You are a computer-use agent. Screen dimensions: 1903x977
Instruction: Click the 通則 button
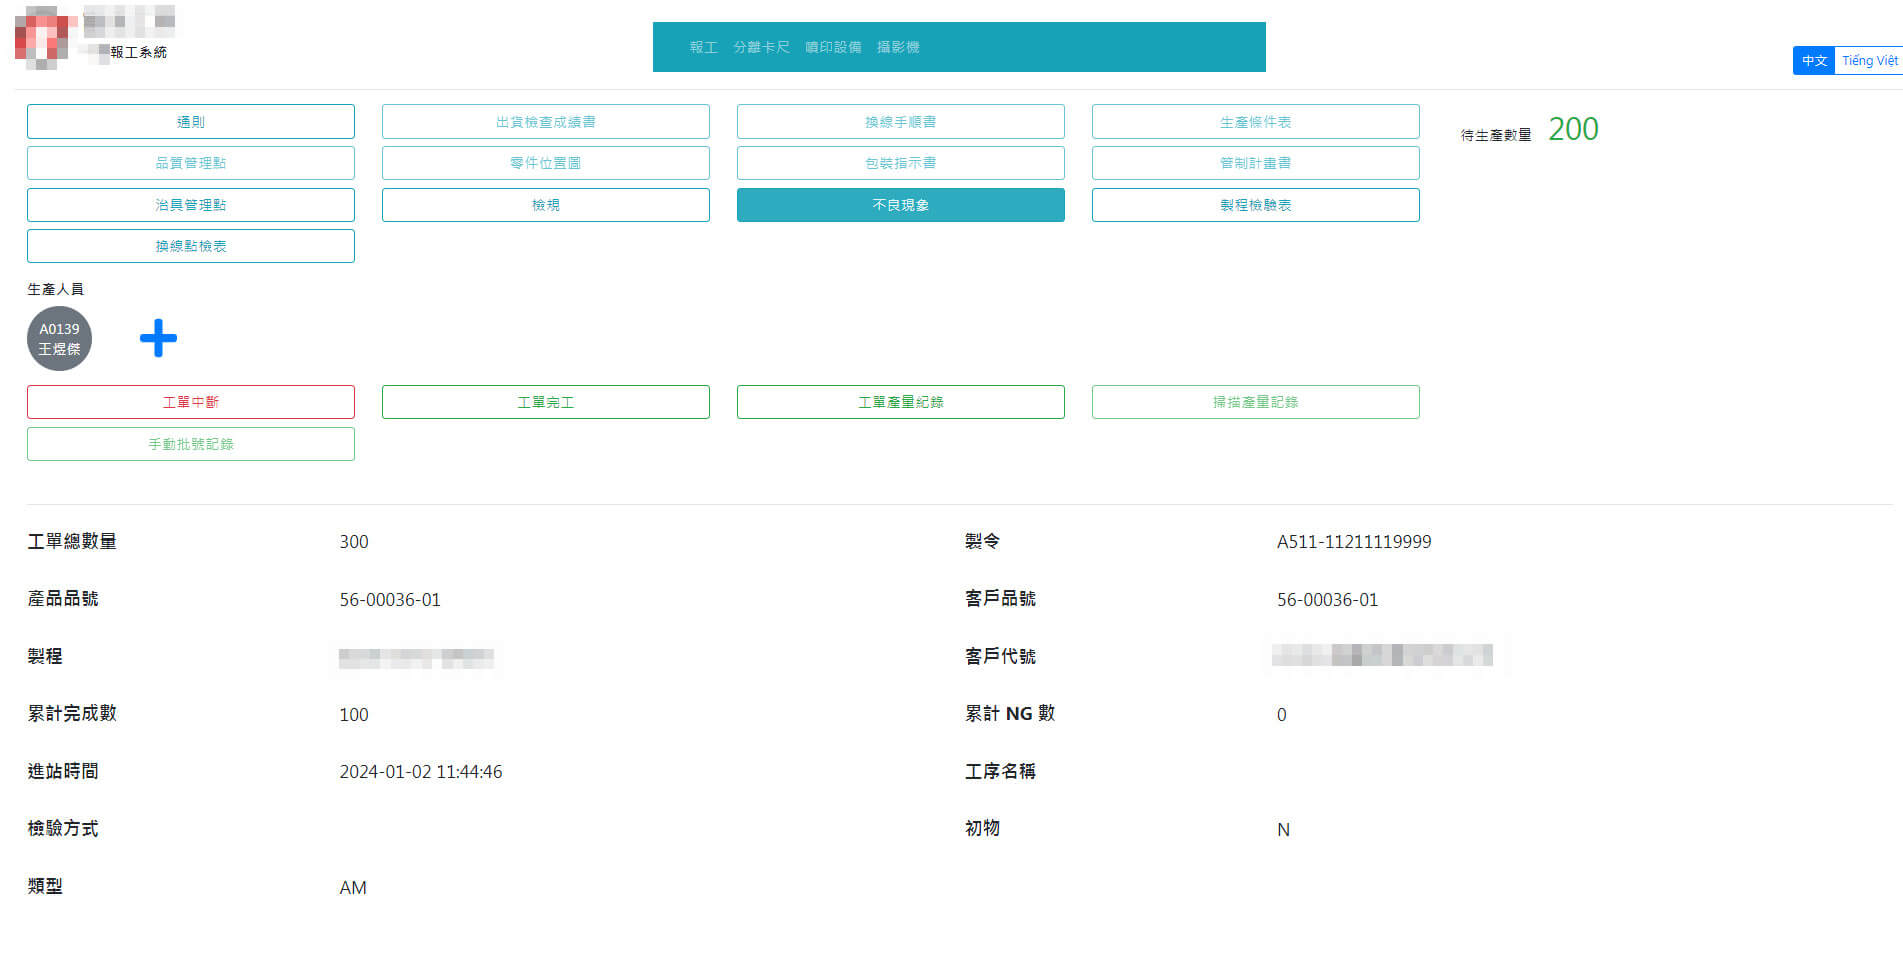pyautogui.click(x=190, y=121)
